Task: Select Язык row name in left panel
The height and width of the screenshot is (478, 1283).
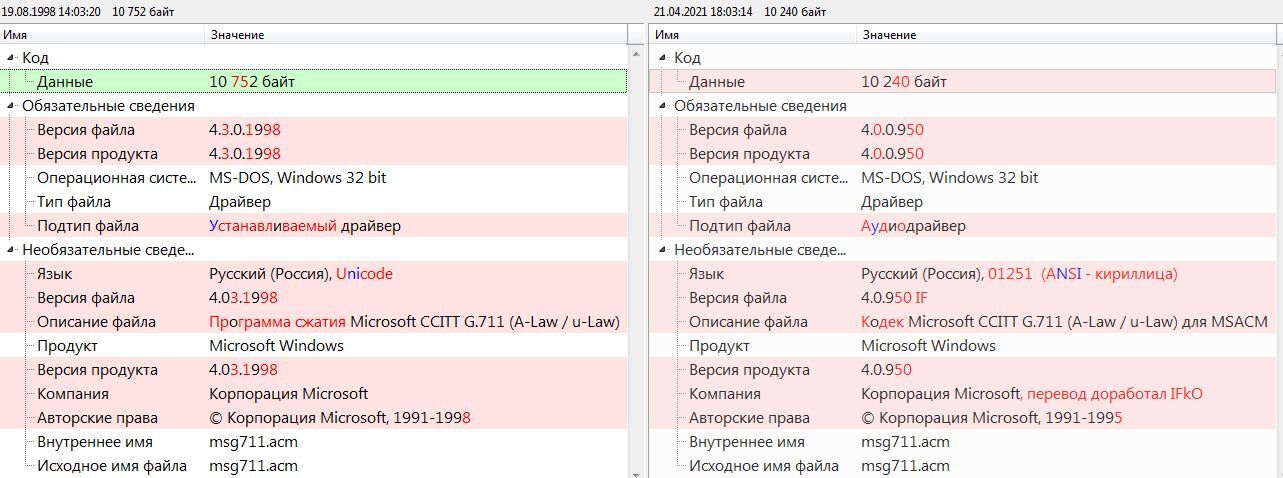Action: [54, 274]
